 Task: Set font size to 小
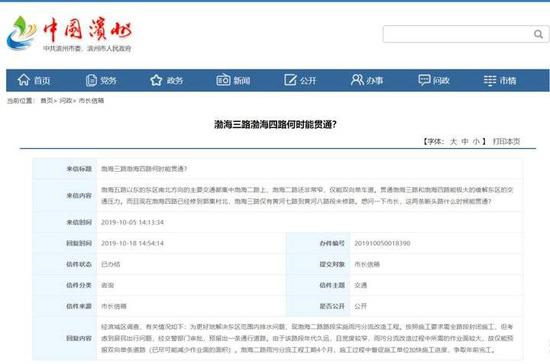(x=476, y=141)
